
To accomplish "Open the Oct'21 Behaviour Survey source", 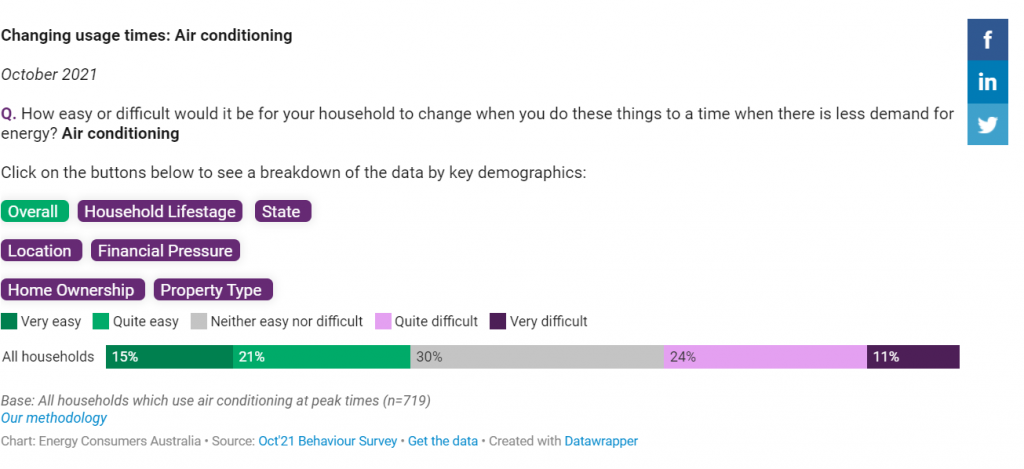I will tap(328, 441).
